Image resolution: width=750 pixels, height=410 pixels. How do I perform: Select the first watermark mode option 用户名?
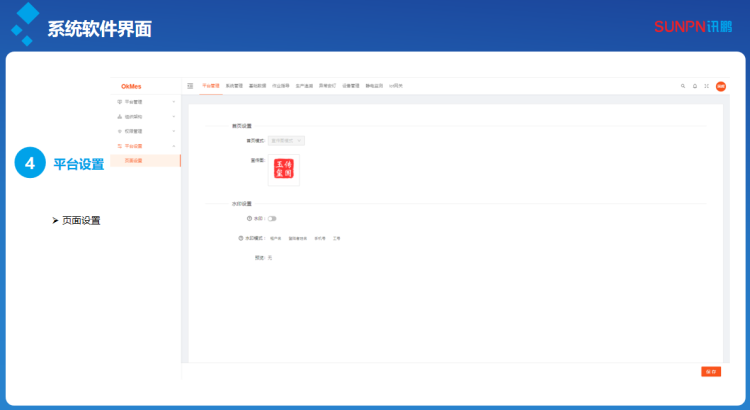point(275,238)
